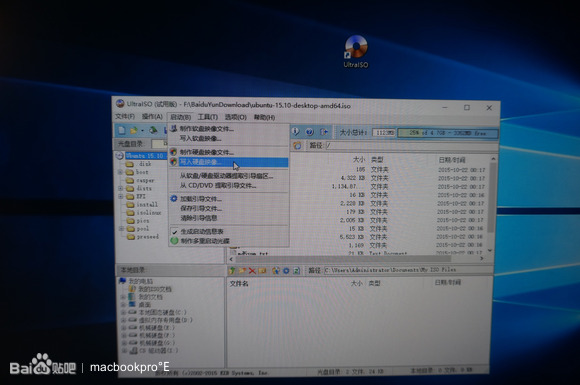580x385 pixels.
Task: Open the 帮助(H) menu
Action: 264,117
